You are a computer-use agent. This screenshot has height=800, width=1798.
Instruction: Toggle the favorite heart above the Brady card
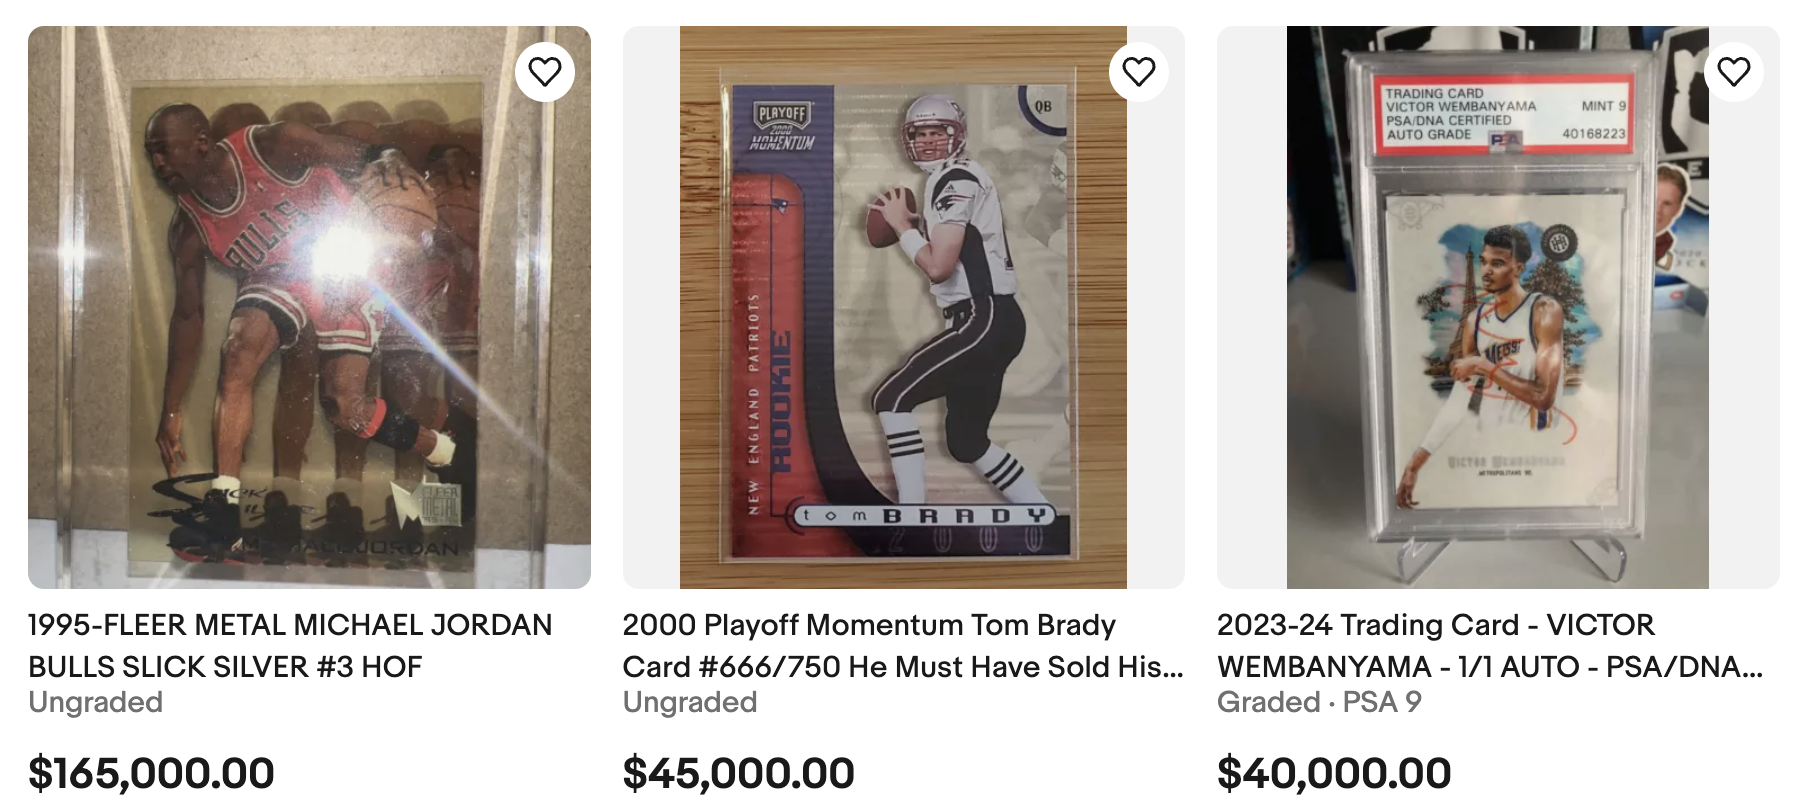[x=1138, y=71]
